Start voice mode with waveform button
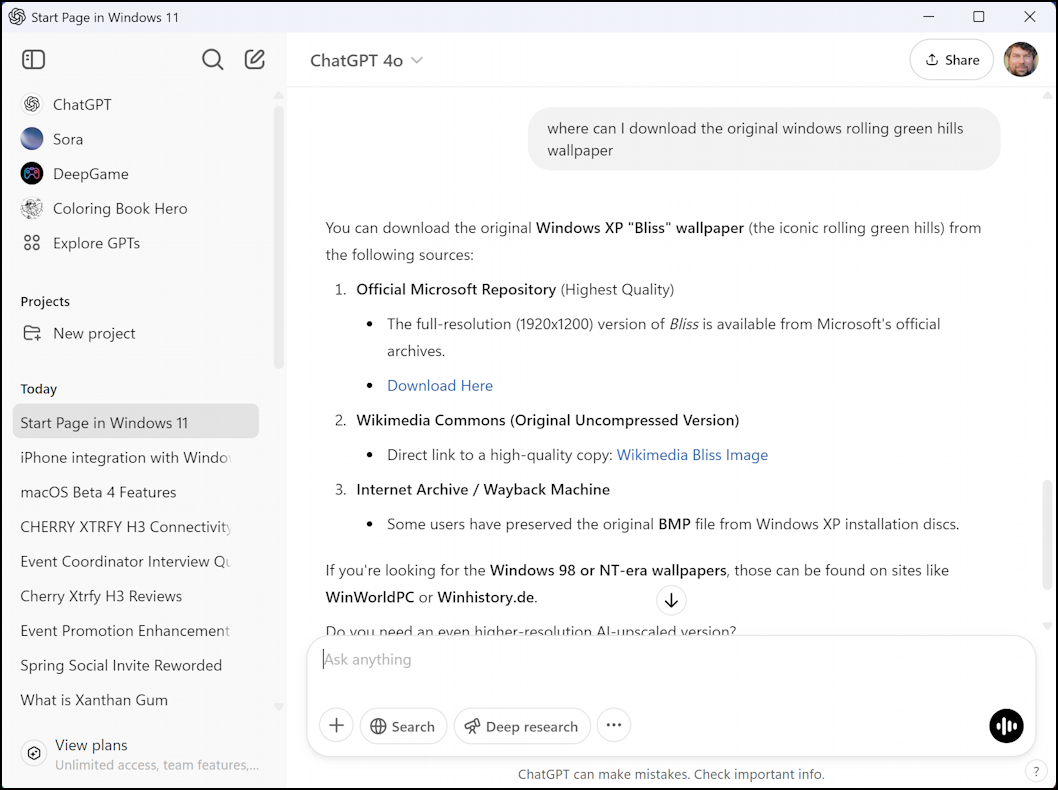 tap(1006, 726)
